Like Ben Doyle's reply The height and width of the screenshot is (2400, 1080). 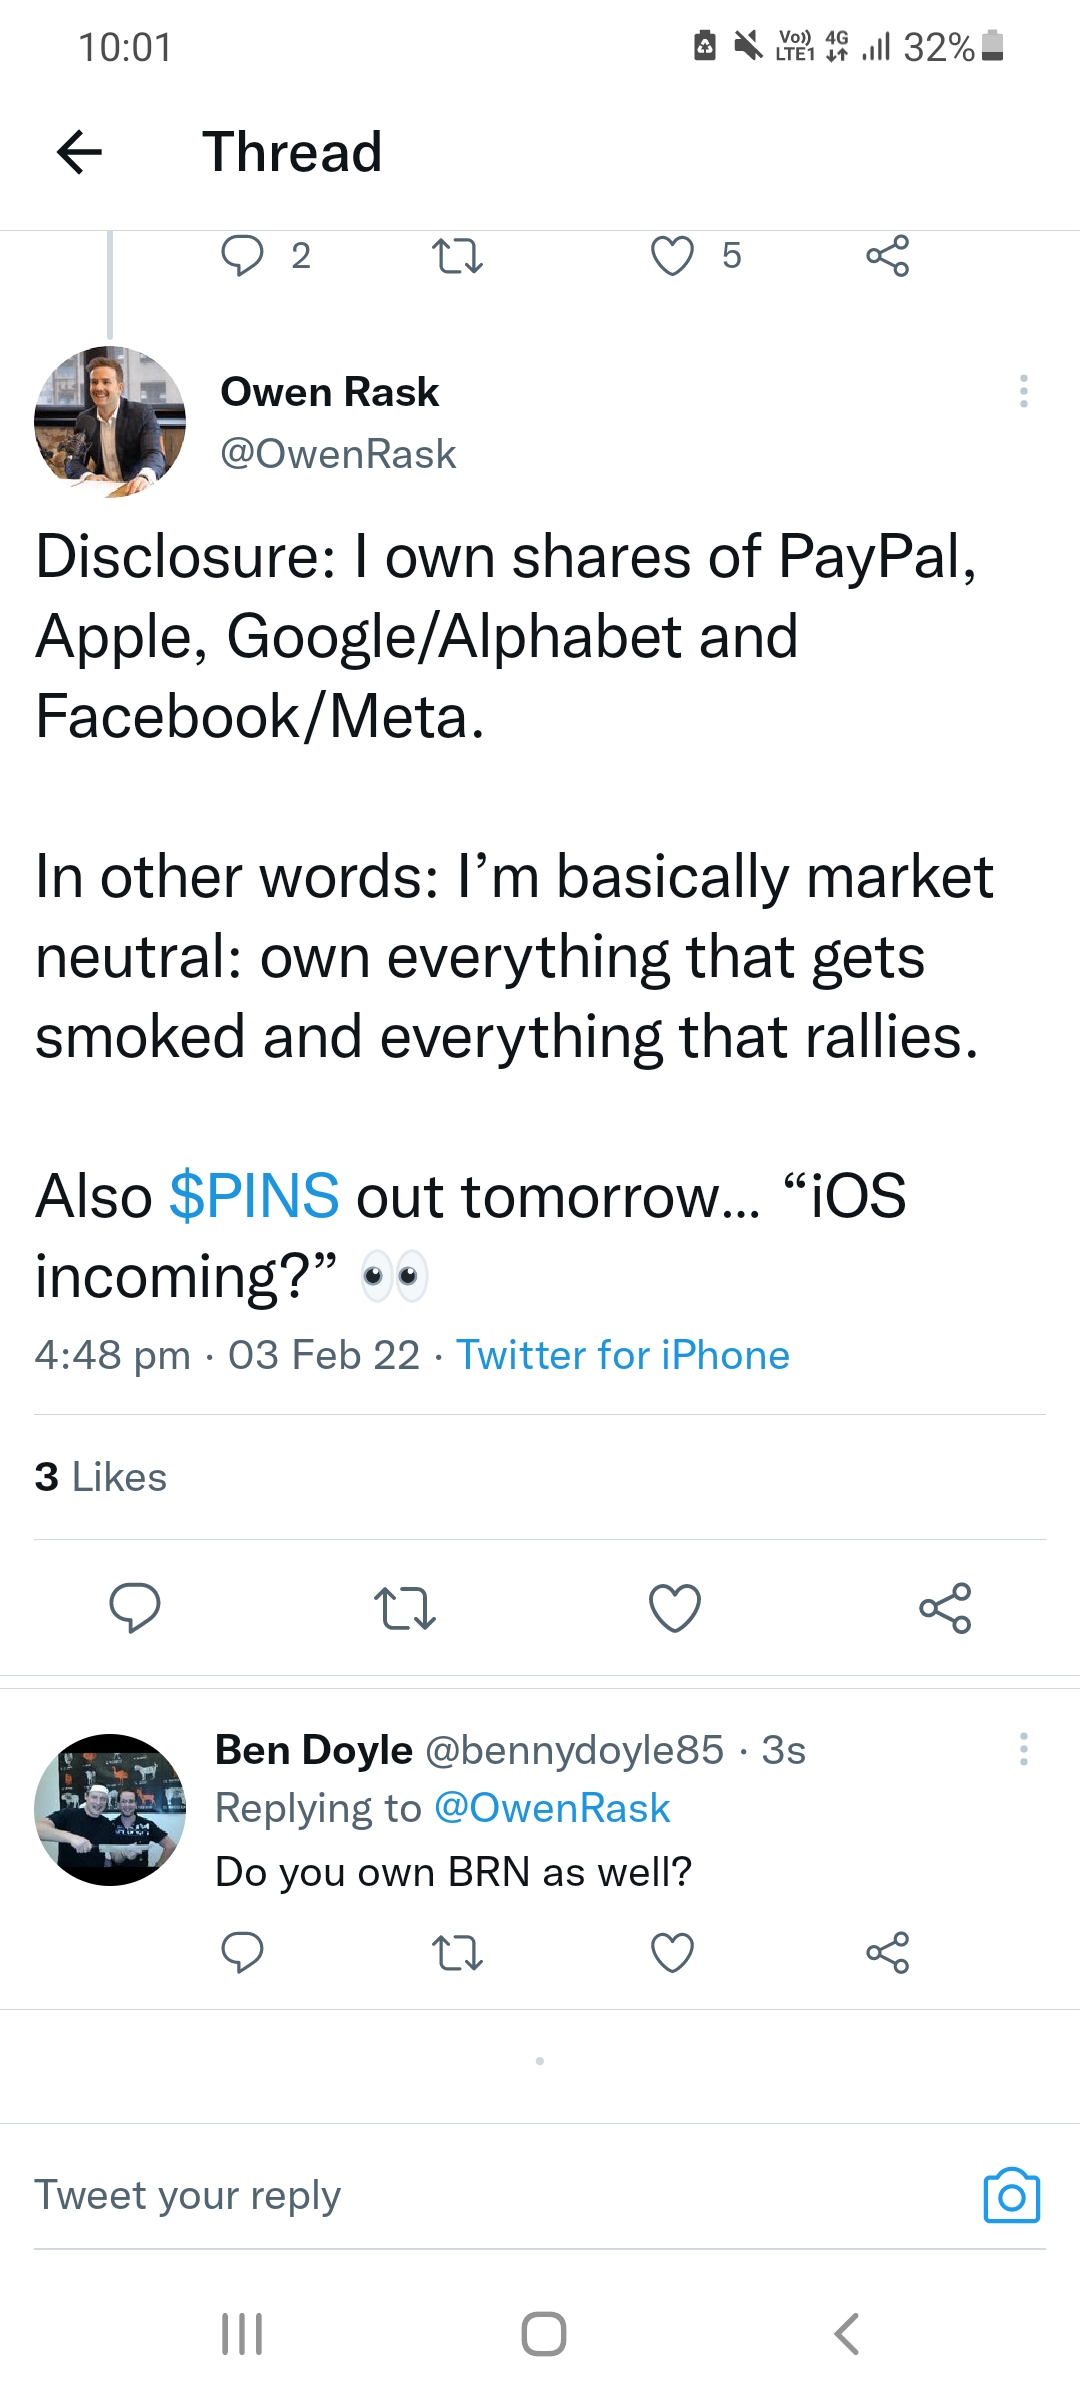click(x=672, y=1952)
